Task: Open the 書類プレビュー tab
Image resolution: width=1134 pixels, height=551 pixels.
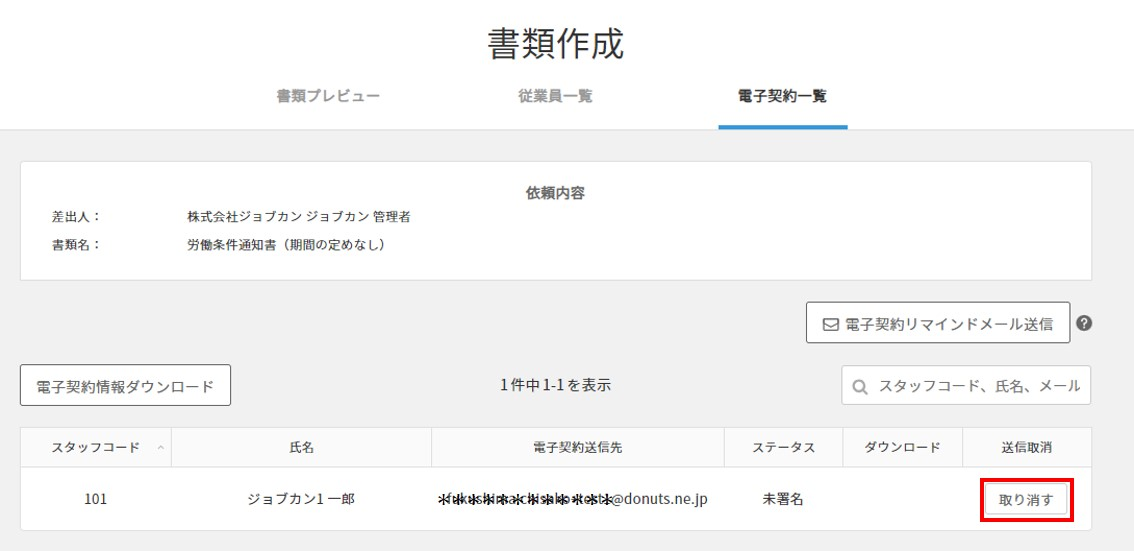Action: click(328, 97)
